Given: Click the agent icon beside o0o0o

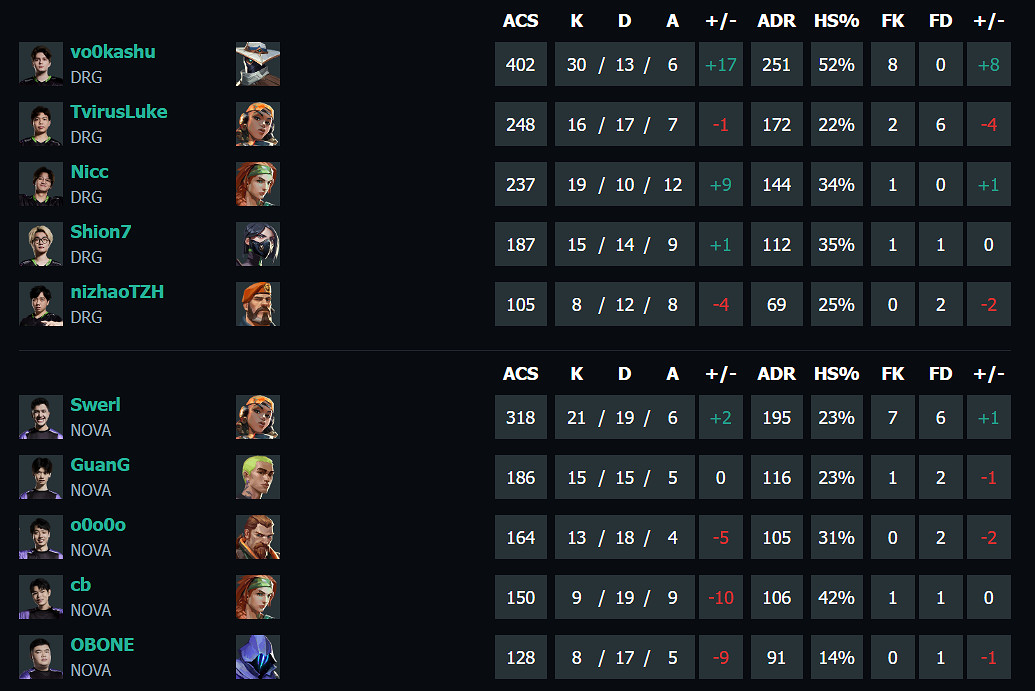Looking at the screenshot, I should pos(258,538).
